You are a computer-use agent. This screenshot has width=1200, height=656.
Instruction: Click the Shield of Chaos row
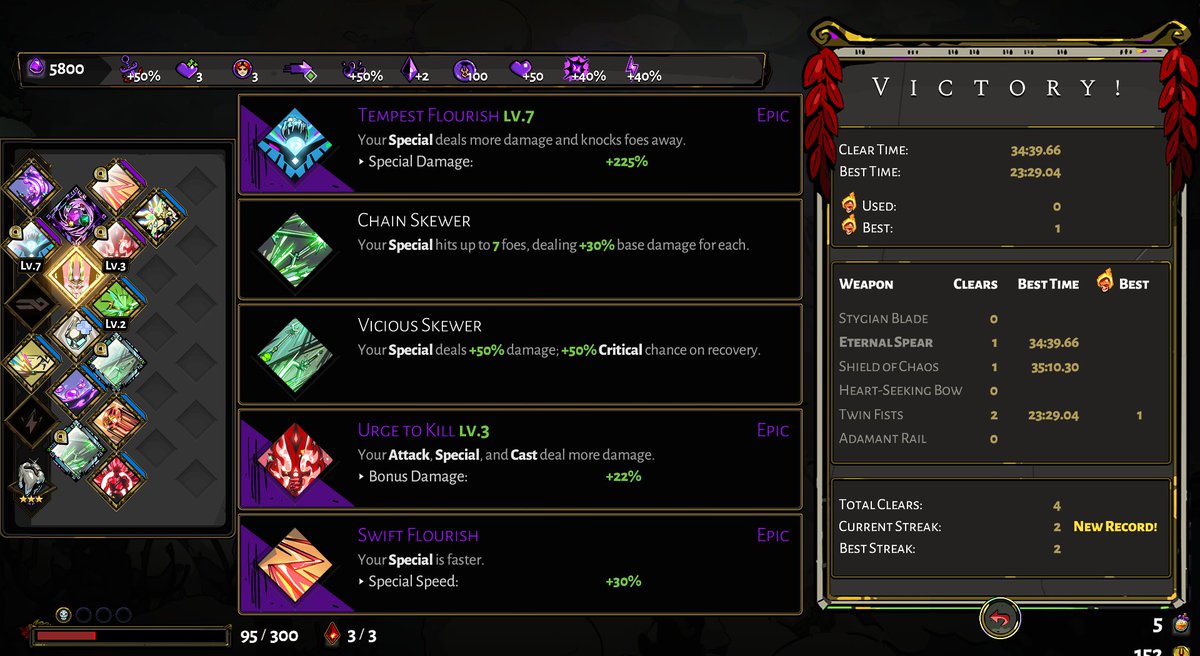pyautogui.click(x=1001, y=366)
